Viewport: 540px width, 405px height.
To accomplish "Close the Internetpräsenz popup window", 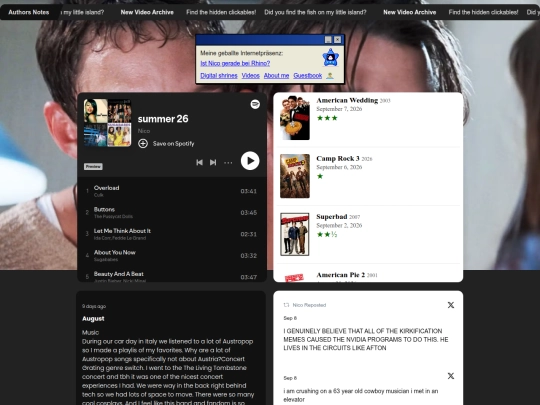I will 338,40.
